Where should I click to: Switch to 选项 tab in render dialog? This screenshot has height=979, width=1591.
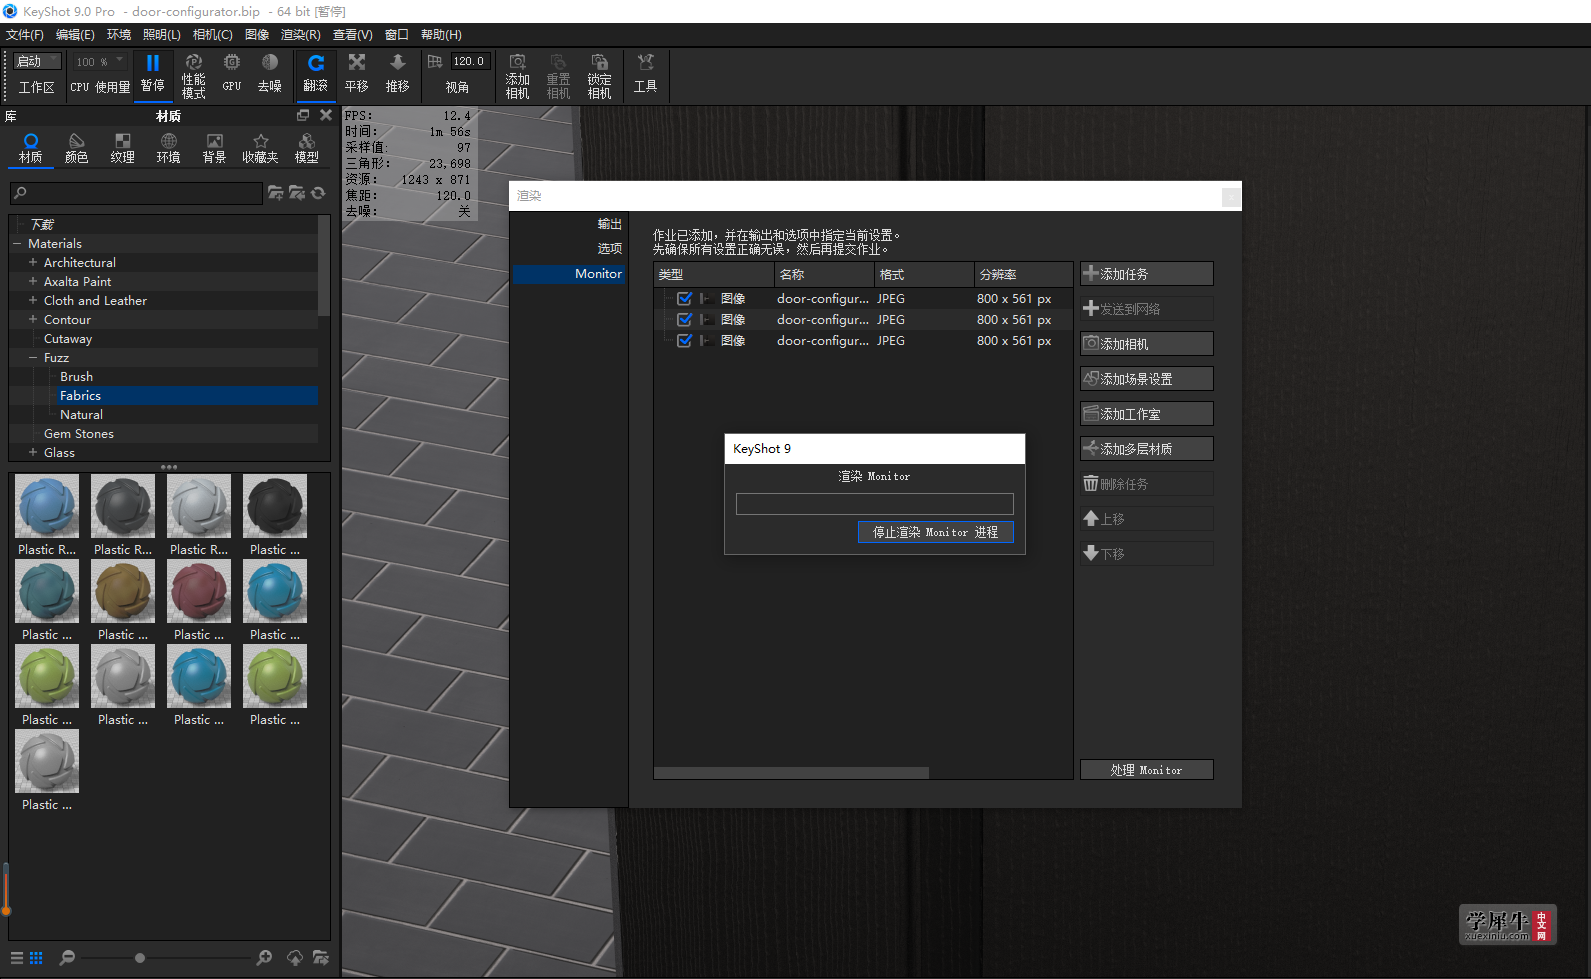(x=609, y=249)
